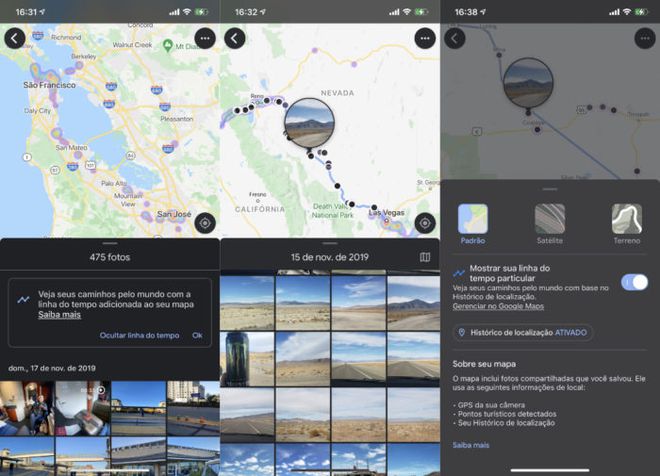Open first photo under 17 de nov. de 2019
Image resolution: width=660 pixels, height=476 pixels.
[27, 408]
